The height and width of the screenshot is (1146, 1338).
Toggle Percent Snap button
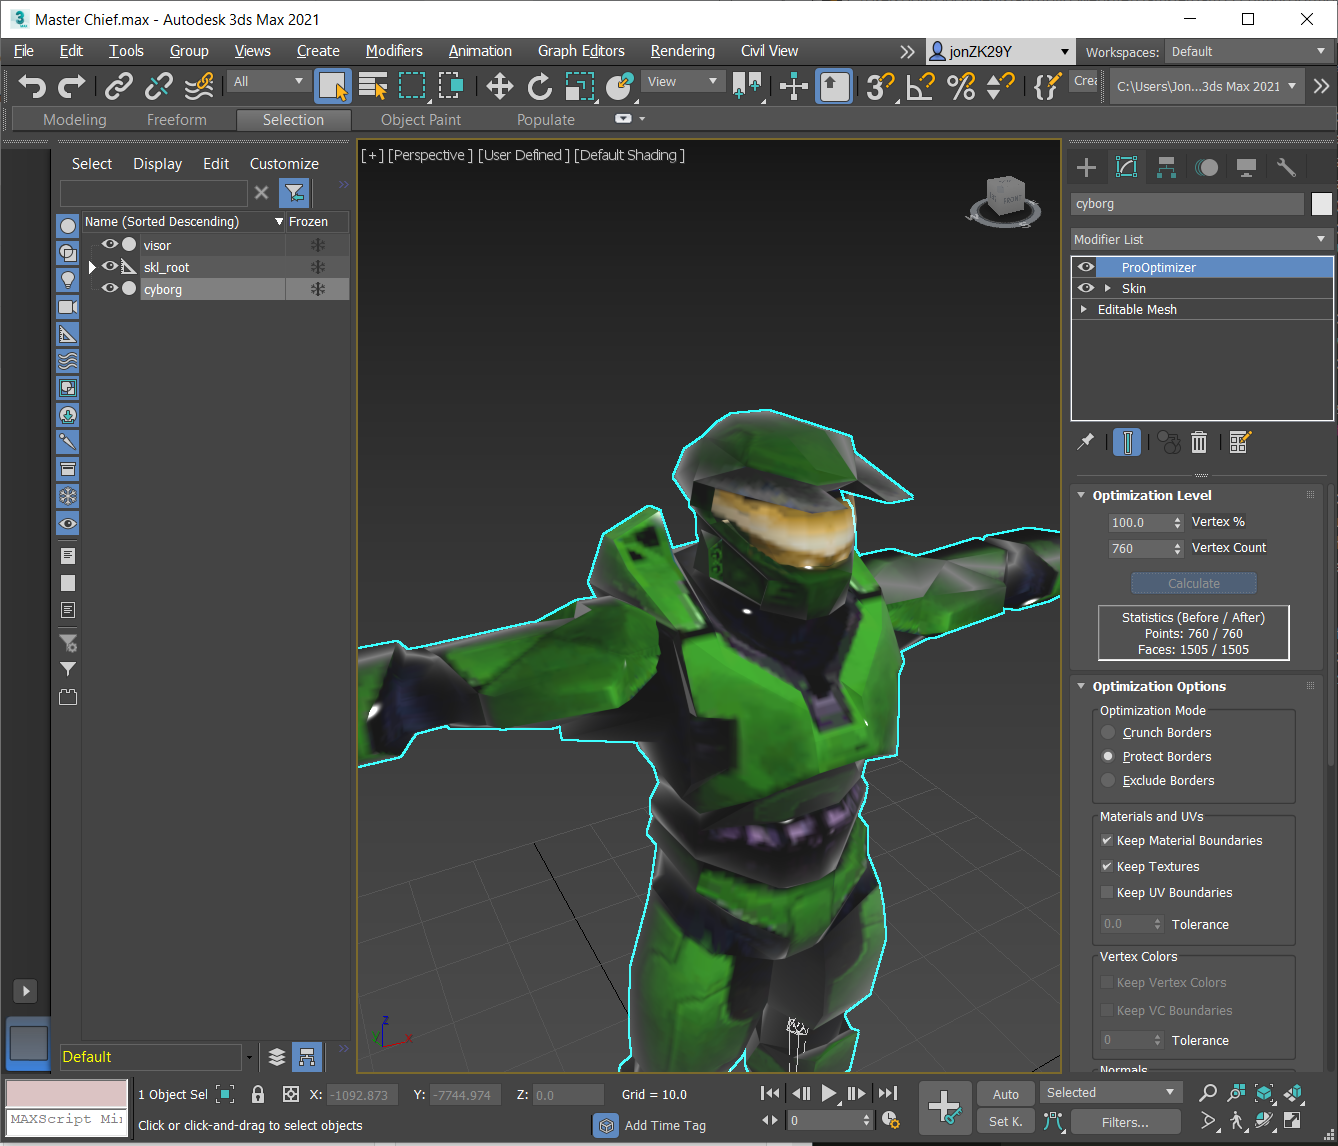961,87
